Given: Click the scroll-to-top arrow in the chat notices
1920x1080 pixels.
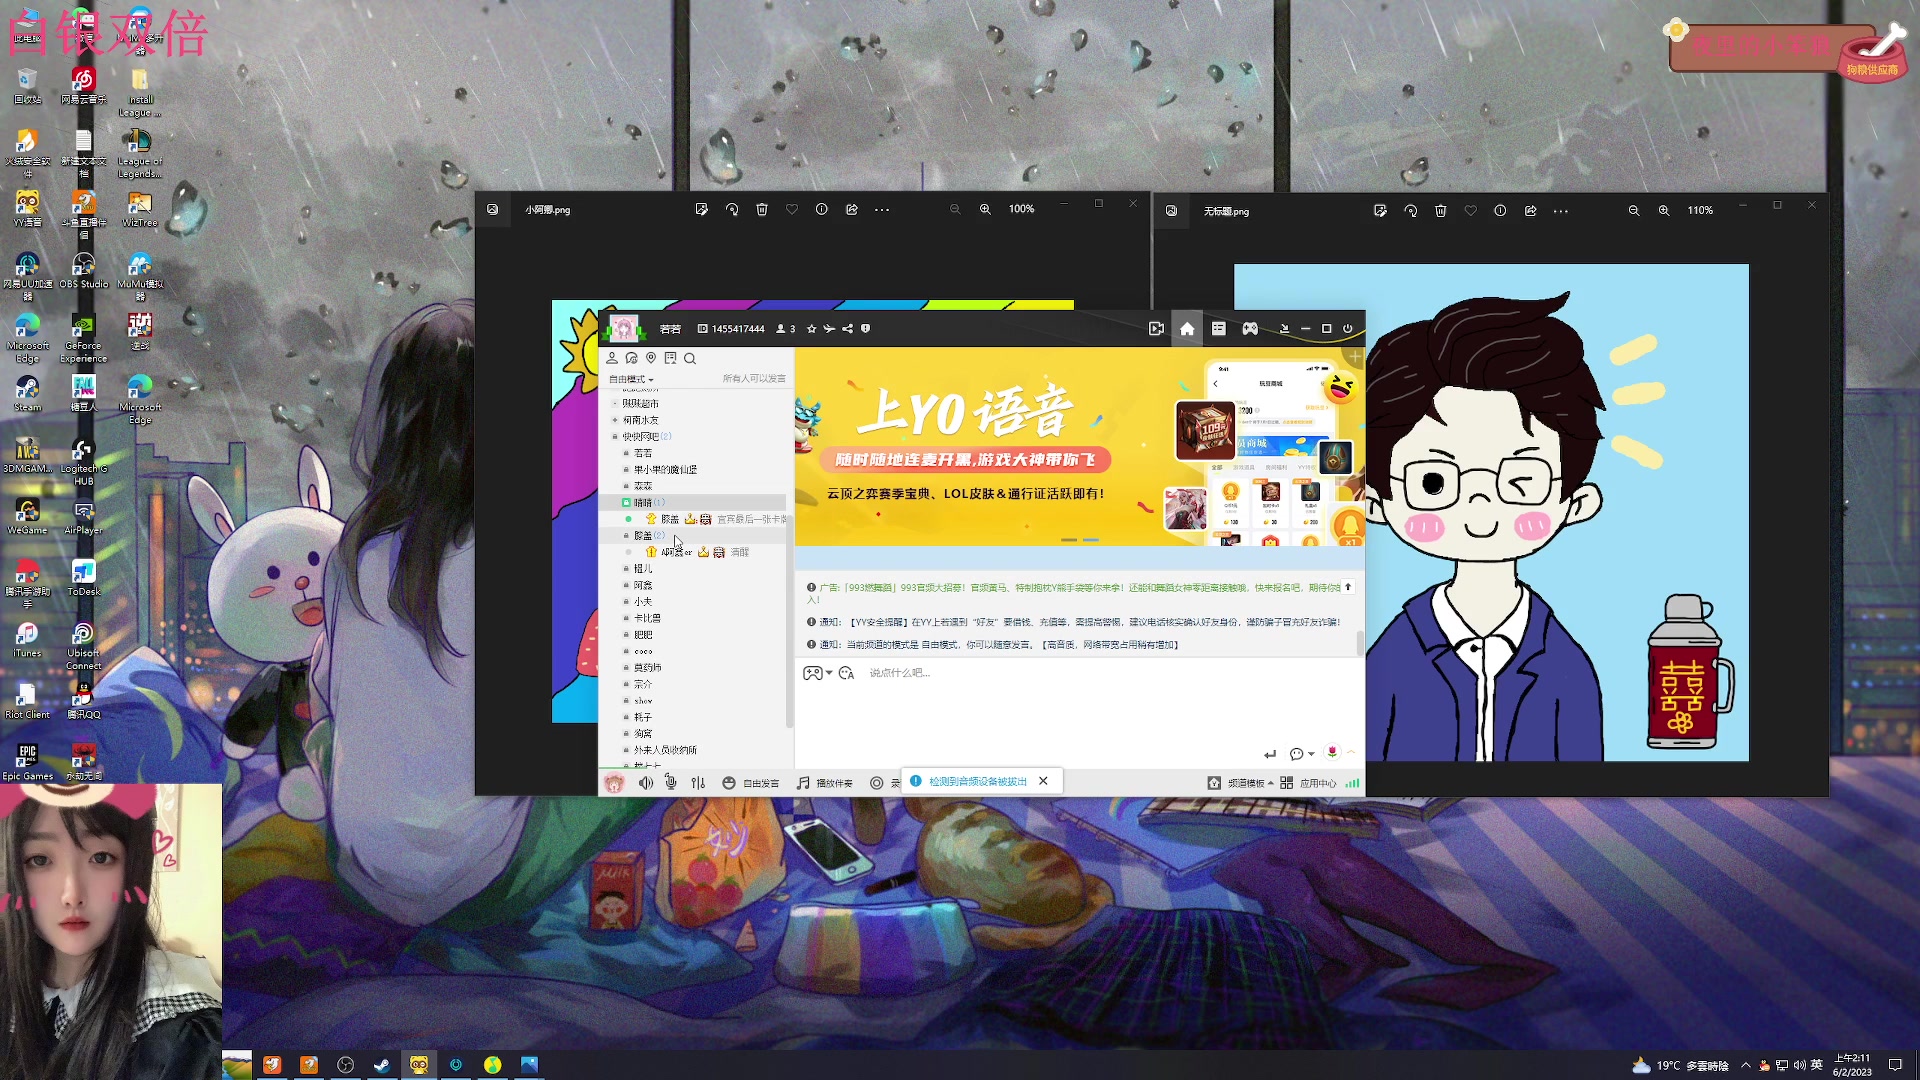Looking at the screenshot, I should pos(1348,587).
